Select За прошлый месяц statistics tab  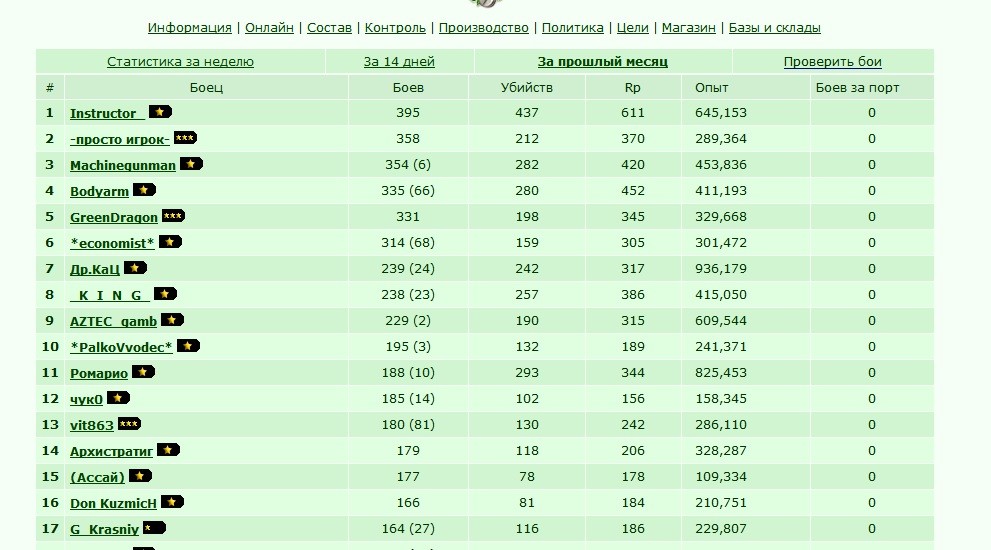tap(602, 62)
